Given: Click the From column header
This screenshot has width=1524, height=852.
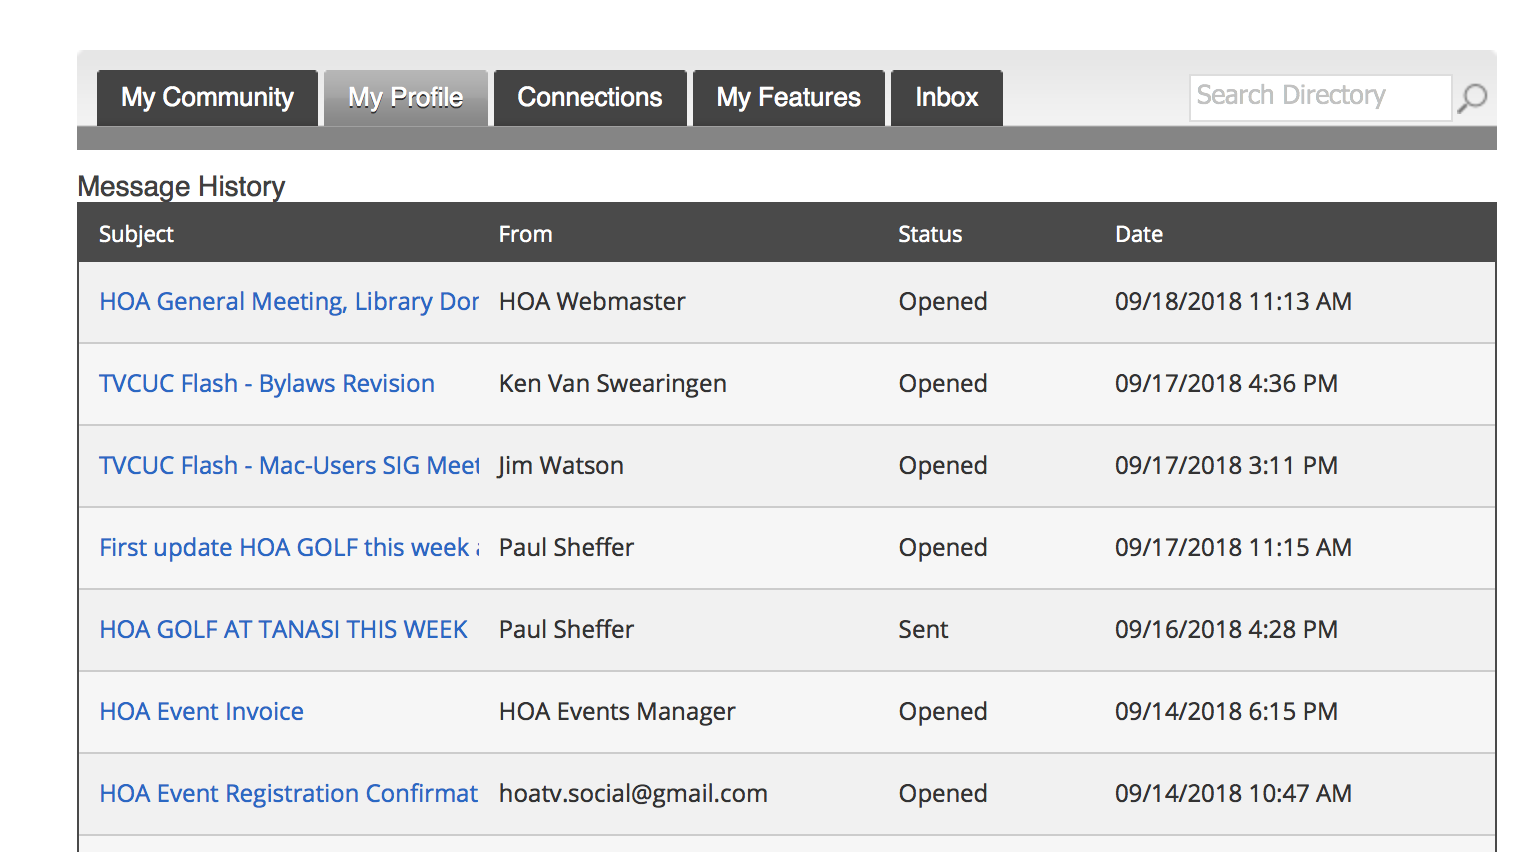Looking at the screenshot, I should [526, 234].
